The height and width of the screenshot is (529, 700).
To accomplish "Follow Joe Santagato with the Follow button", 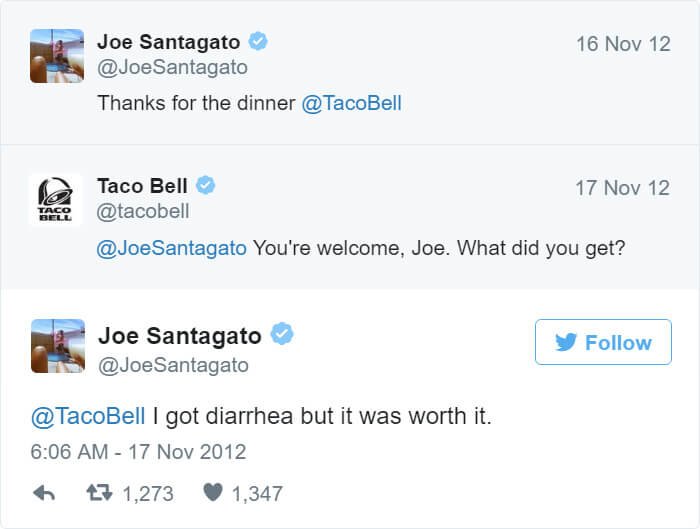I will [603, 342].
